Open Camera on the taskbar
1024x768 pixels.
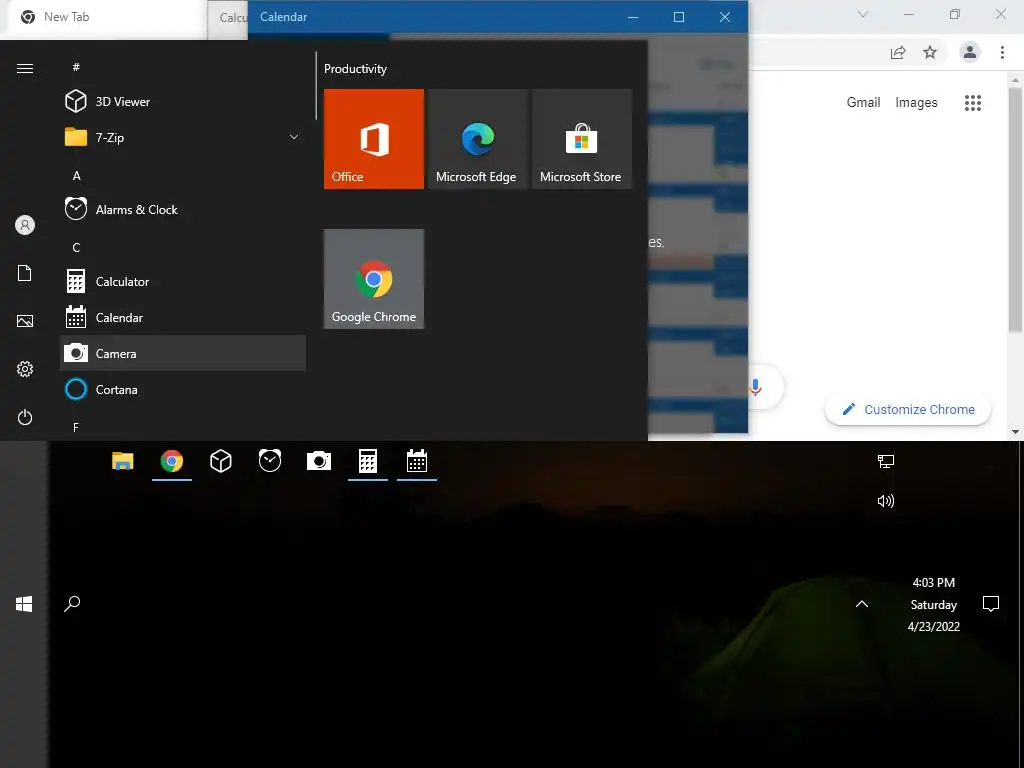[x=319, y=461]
